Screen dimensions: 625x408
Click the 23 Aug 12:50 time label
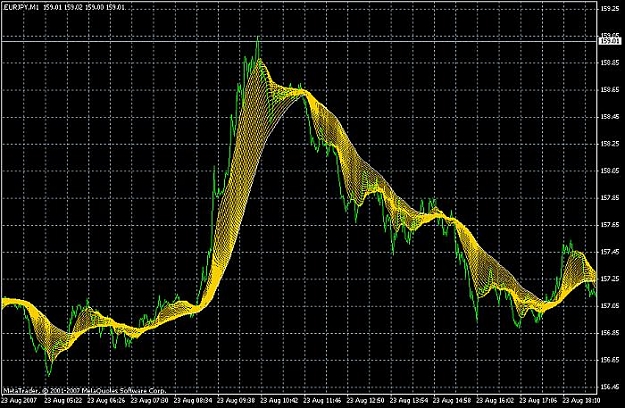pyautogui.click(x=366, y=400)
